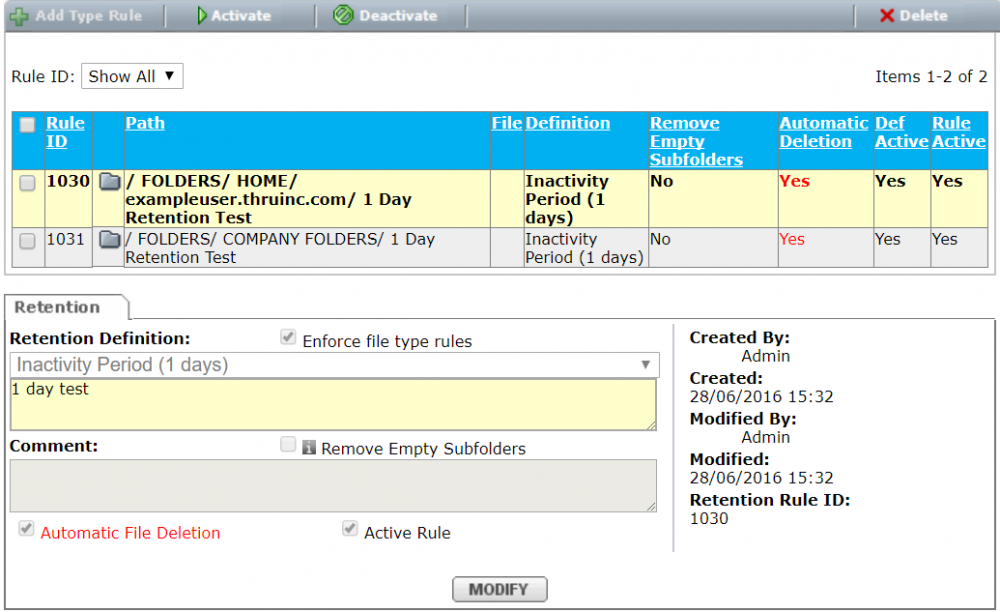This screenshot has height=612, width=1000.
Task: Click the '1 day test' description field
Action: pyautogui.click(x=333, y=404)
